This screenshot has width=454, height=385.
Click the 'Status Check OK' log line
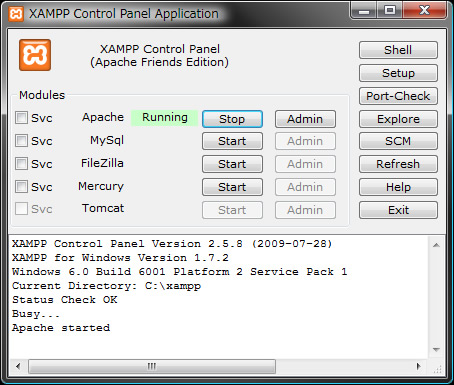[65, 300]
